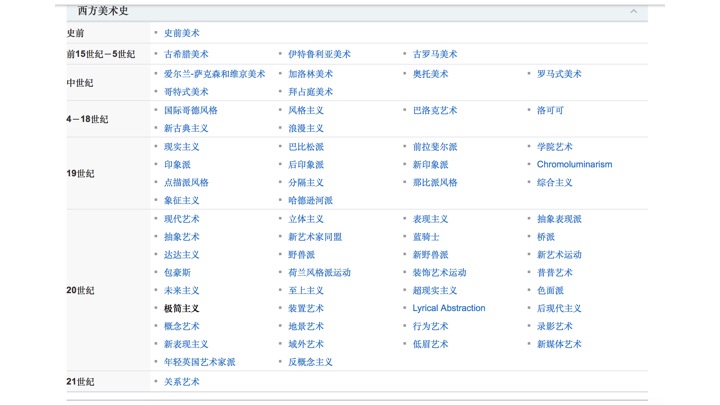This screenshot has height=405, width=720.
Task: Open the 史前美术 link
Action: click(x=182, y=33)
